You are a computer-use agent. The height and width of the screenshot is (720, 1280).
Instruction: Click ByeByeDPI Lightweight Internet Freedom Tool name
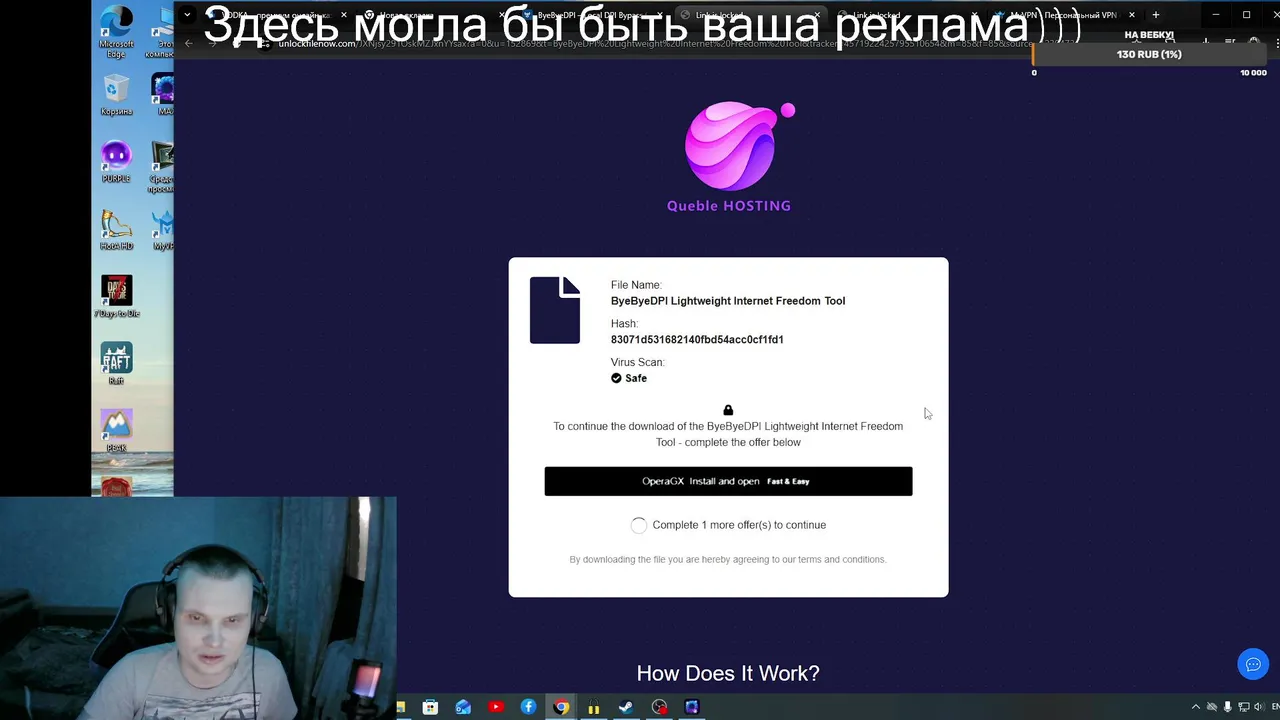point(728,301)
